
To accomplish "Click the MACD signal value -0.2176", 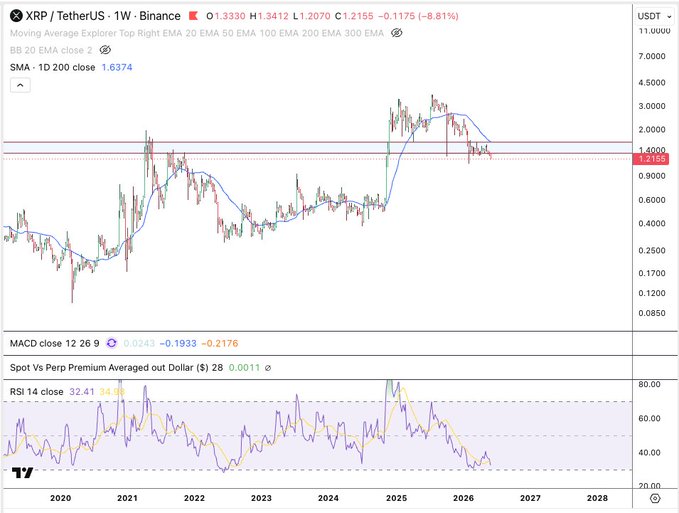I will click(x=220, y=344).
